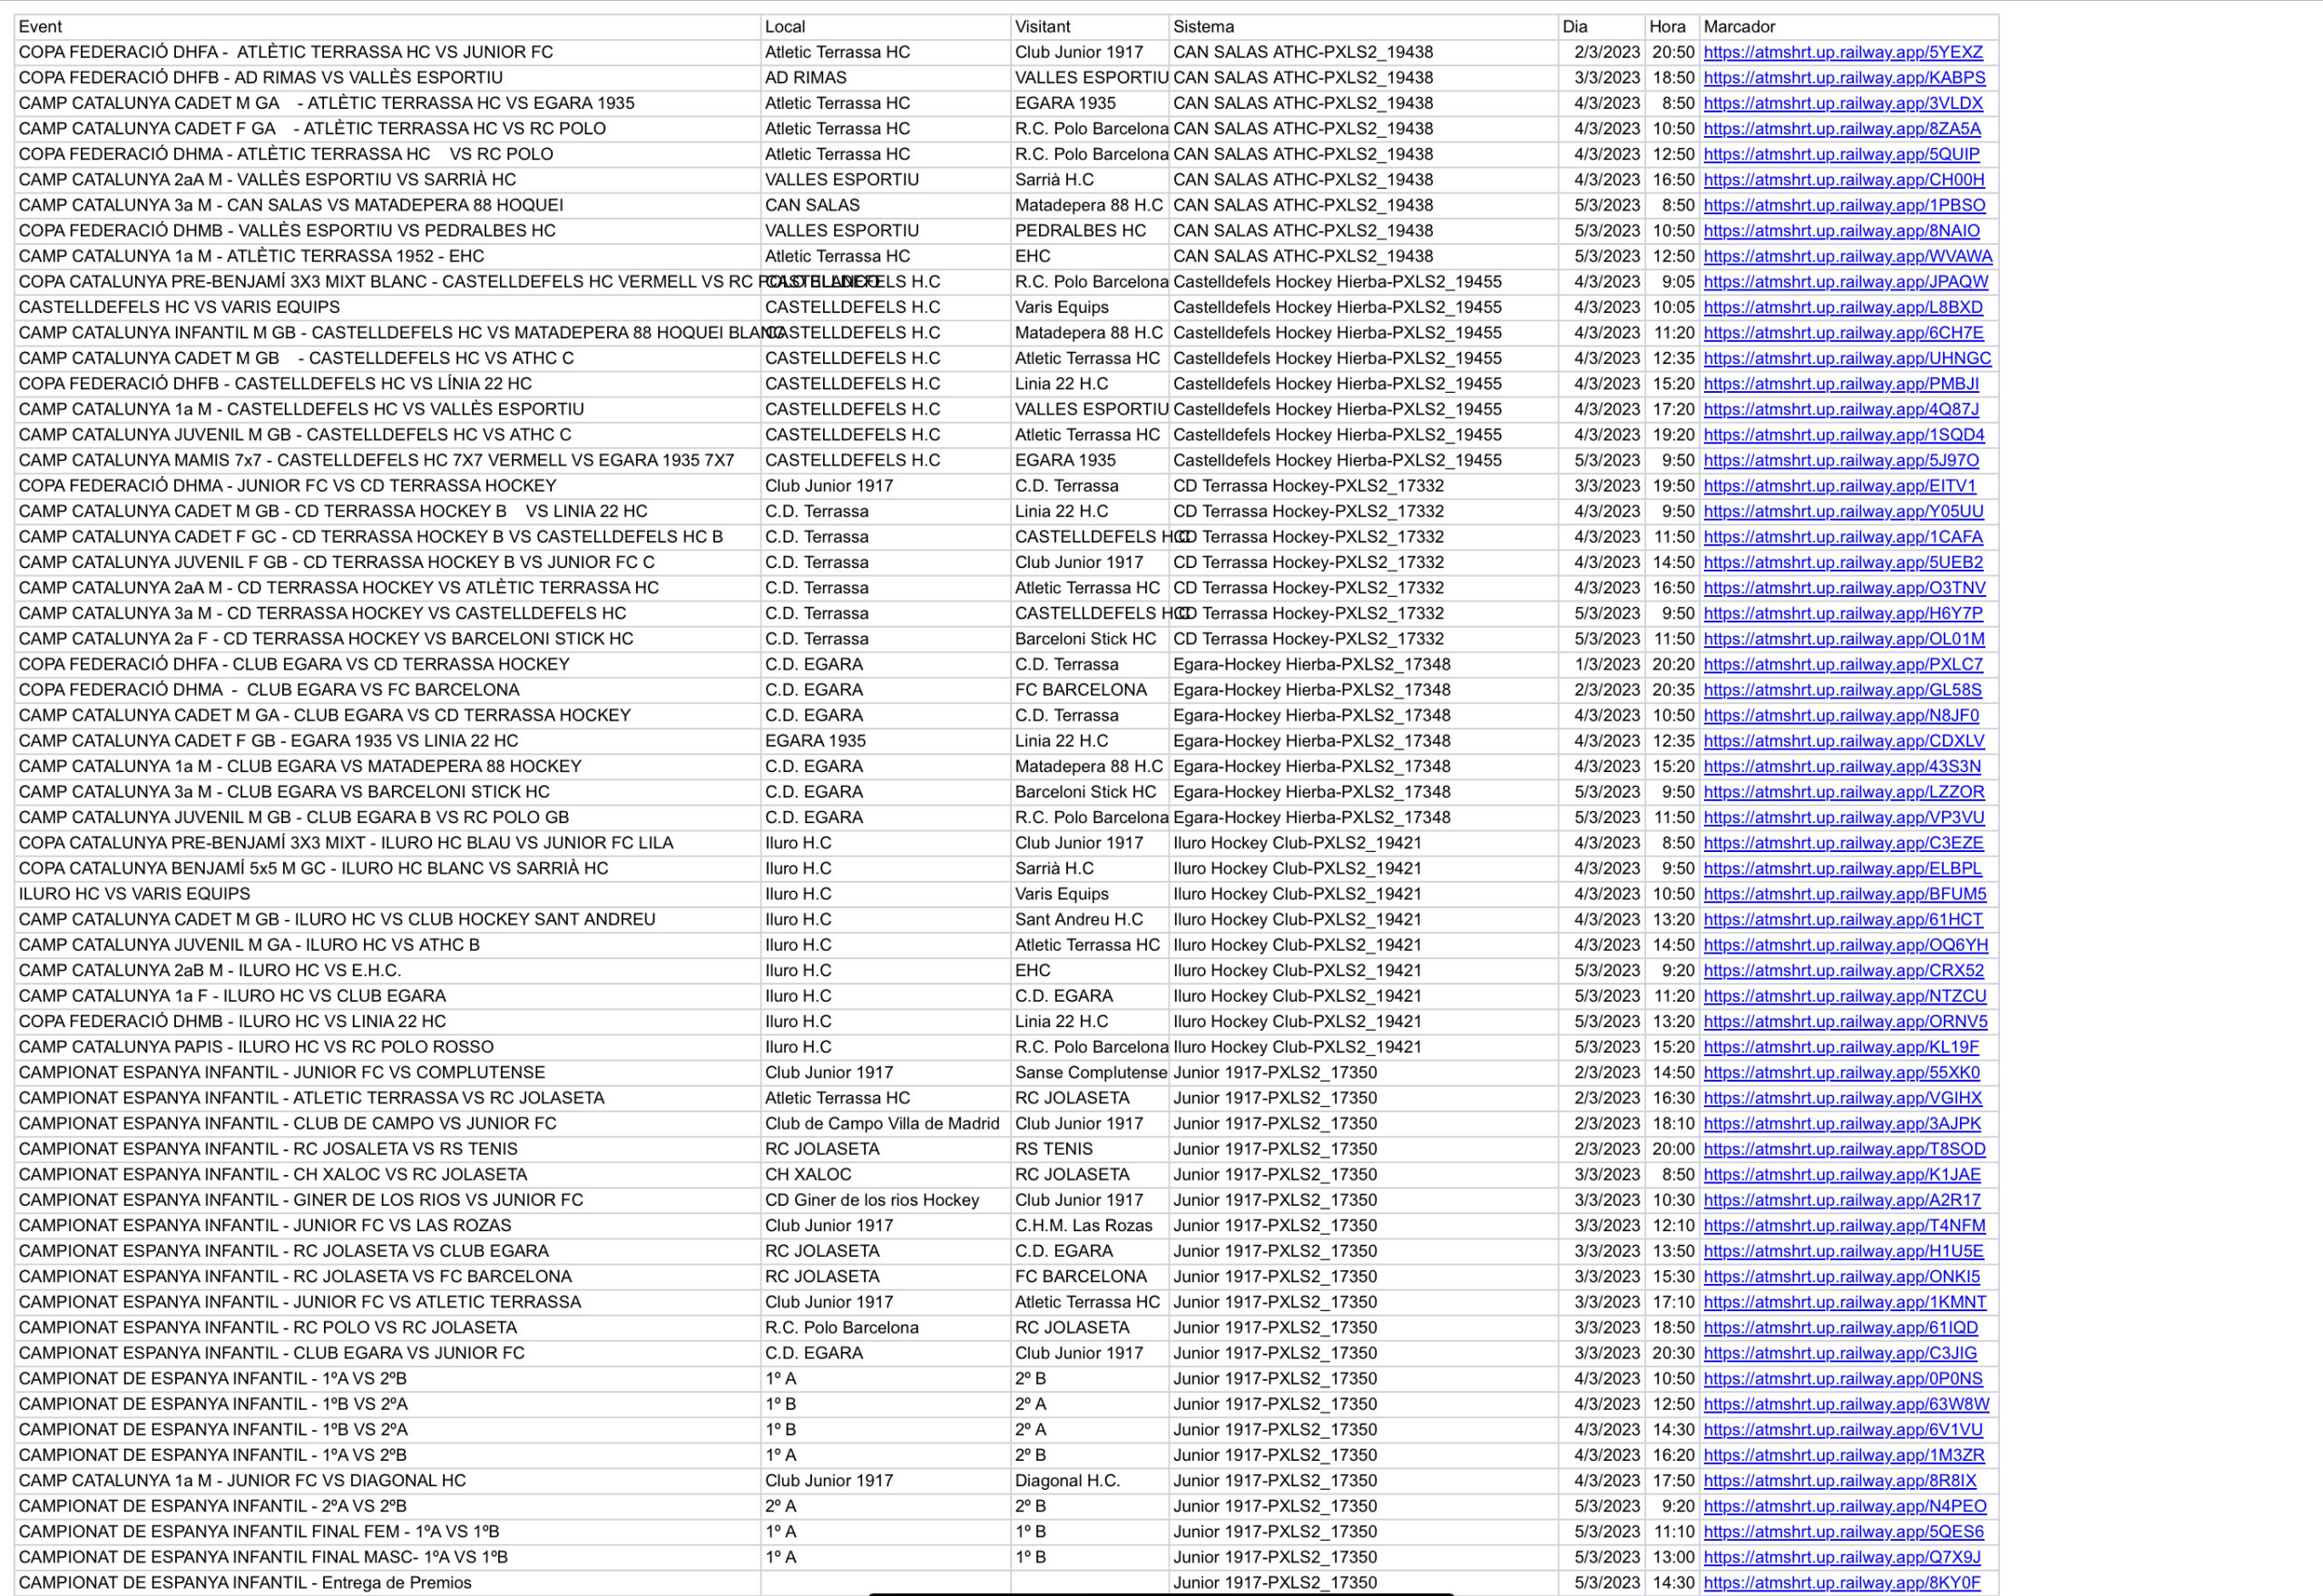This screenshot has height=1596, width=2323.
Task: Open link ending UHNGC
Action: coord(1847,358)
